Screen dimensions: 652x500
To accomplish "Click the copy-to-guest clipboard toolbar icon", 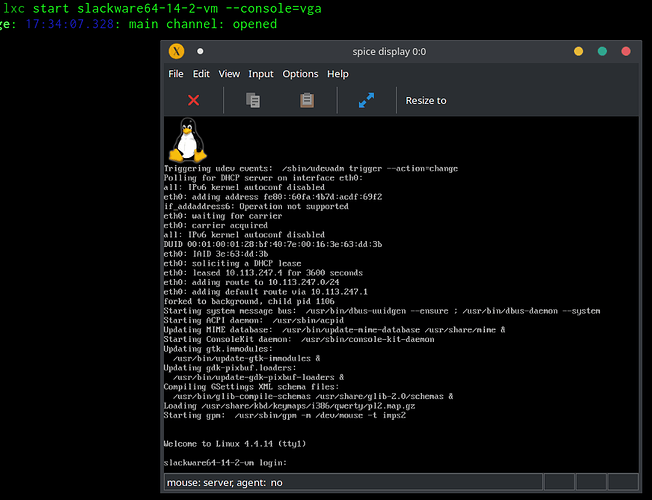I will coord(253,100).
